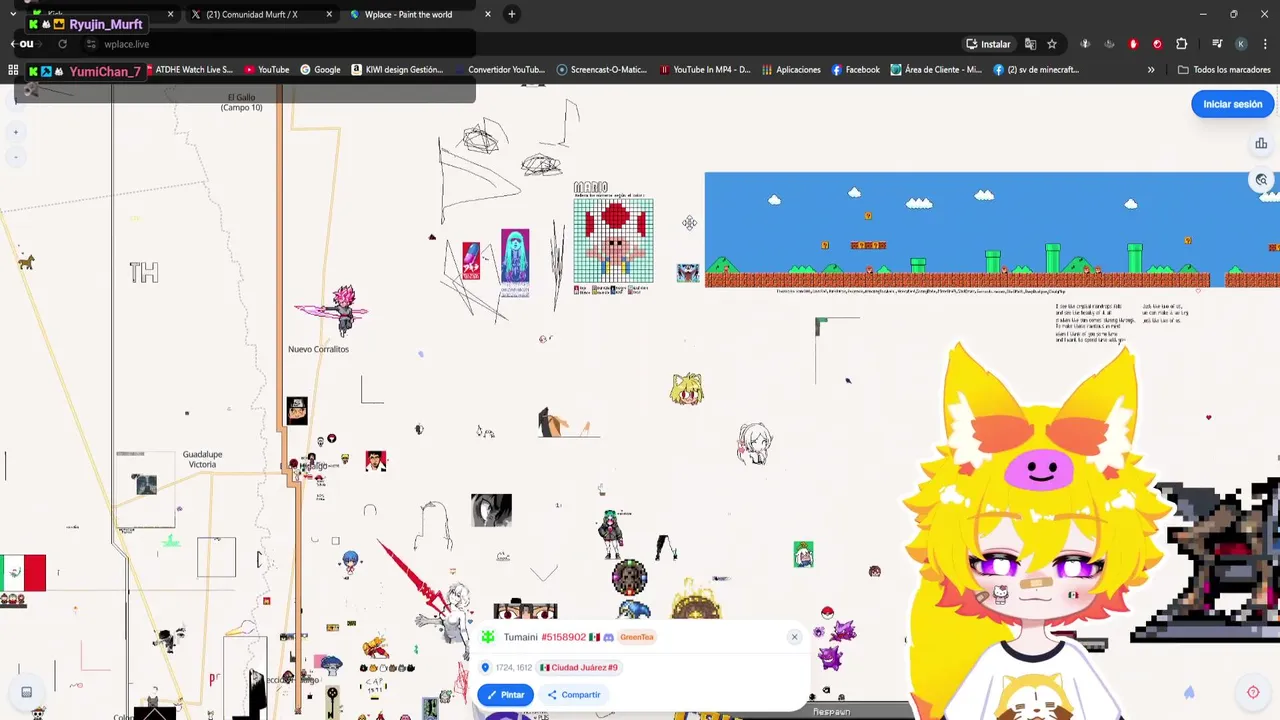The width and height of the screenshot is (1280, 720).
Task: Click the Iniciar sesión button
Action: coord(1232,104)
